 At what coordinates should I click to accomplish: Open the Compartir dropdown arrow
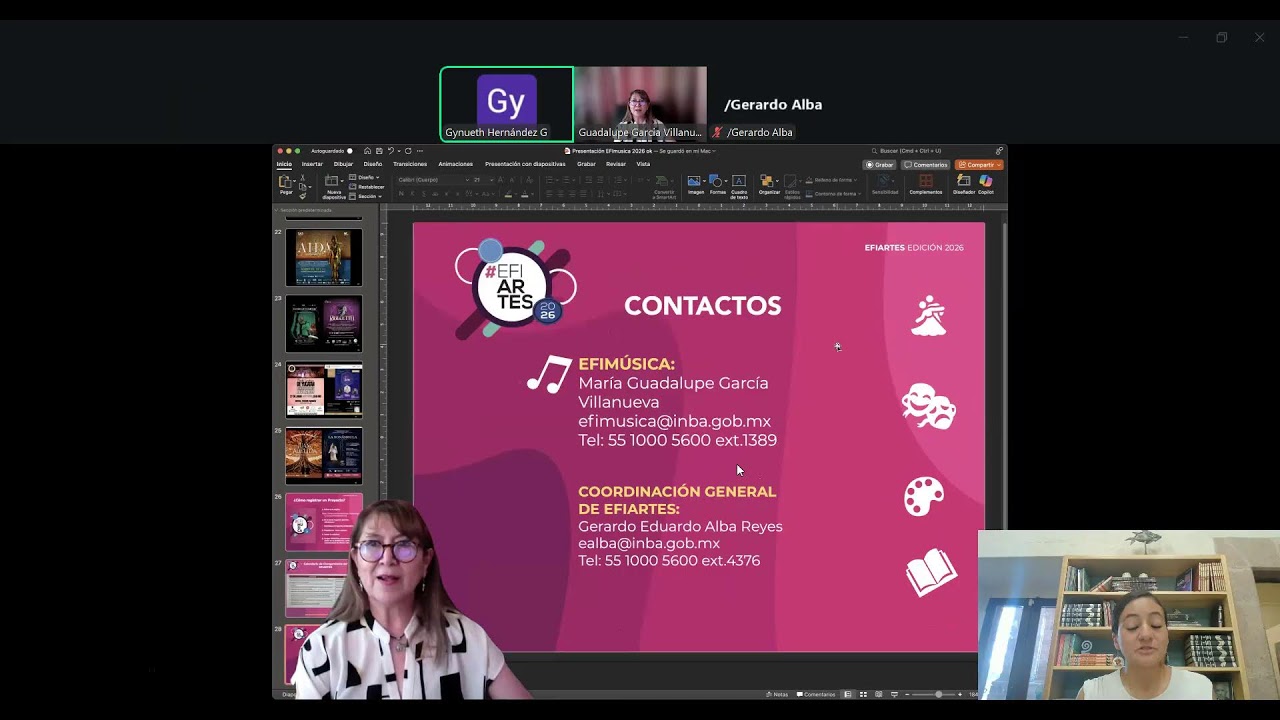998,165
